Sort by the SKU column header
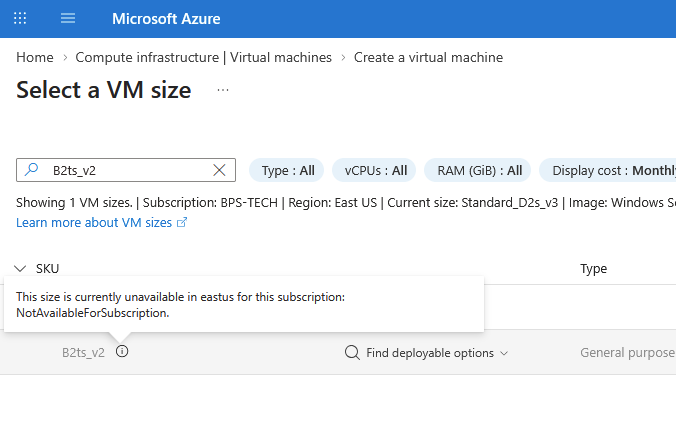Image resolution: width=676 pixels, height=423 pixels. tap(47, 269)
